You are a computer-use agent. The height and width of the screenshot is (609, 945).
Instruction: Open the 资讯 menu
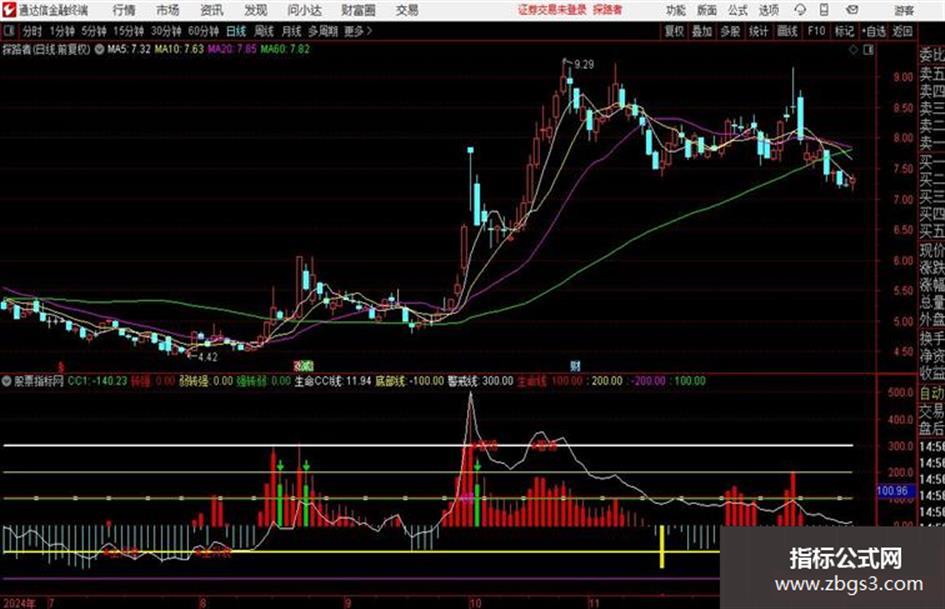coord(211,10)
